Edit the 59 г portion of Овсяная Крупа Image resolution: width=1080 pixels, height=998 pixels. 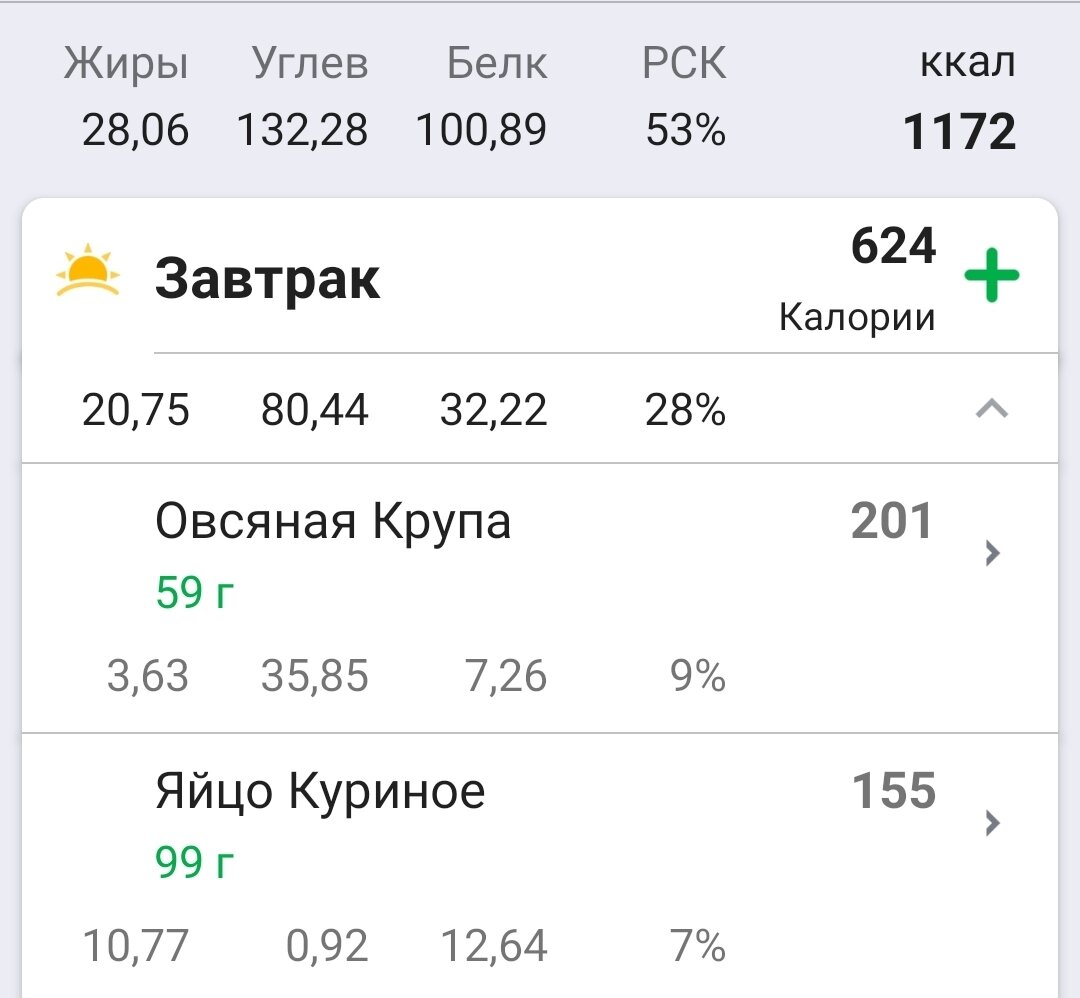pyautogui.click(x=191, y=592)
